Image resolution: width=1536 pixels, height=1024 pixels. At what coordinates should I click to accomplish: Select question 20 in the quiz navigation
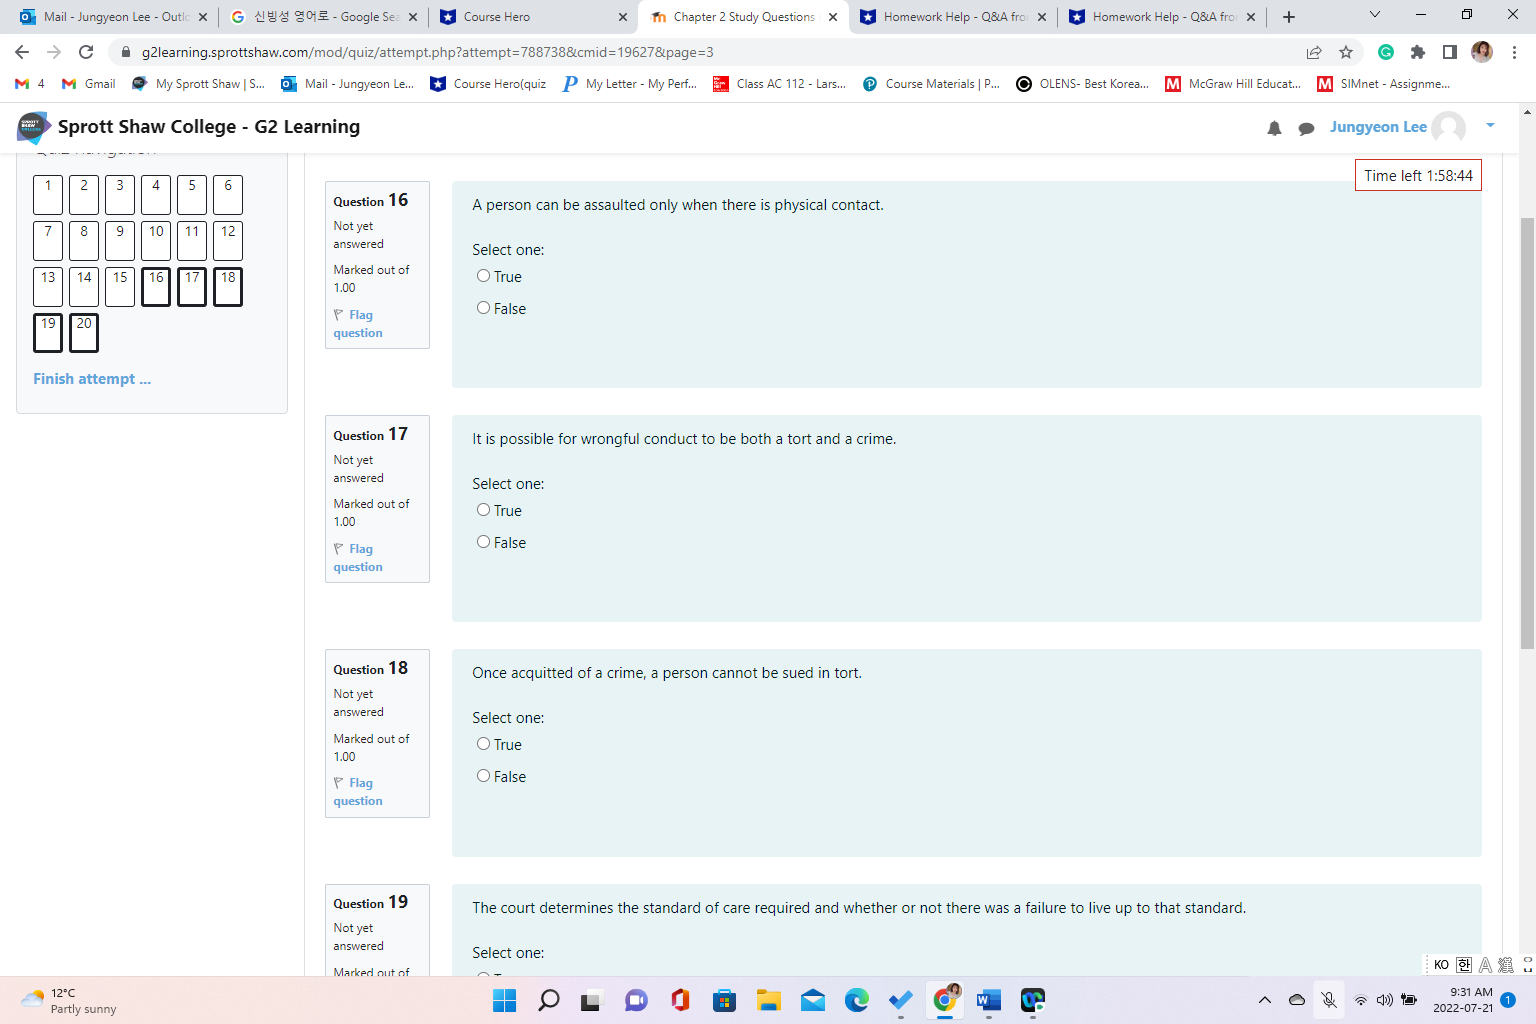coord(83,332)
